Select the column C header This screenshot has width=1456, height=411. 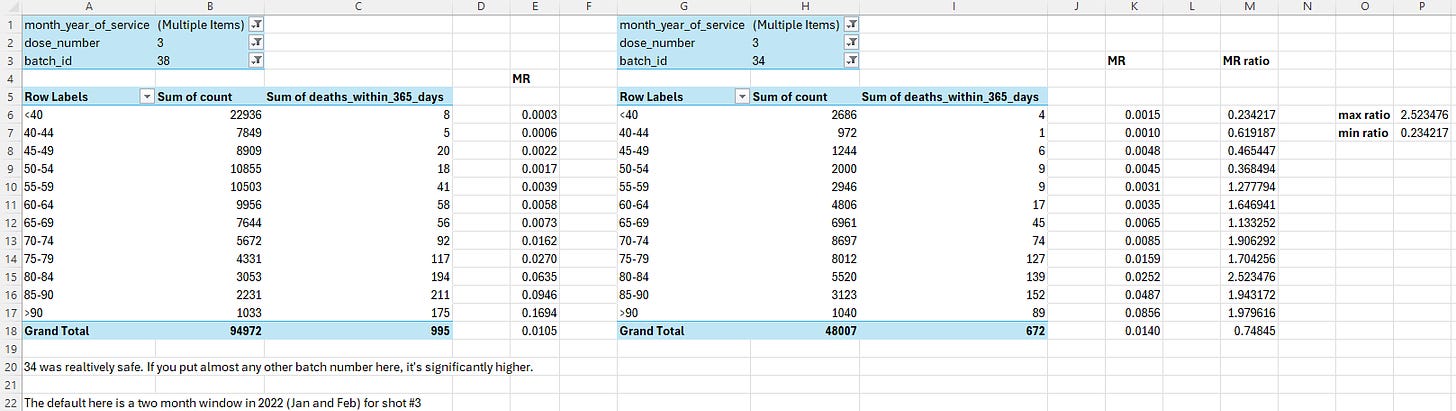click(358, 7)
